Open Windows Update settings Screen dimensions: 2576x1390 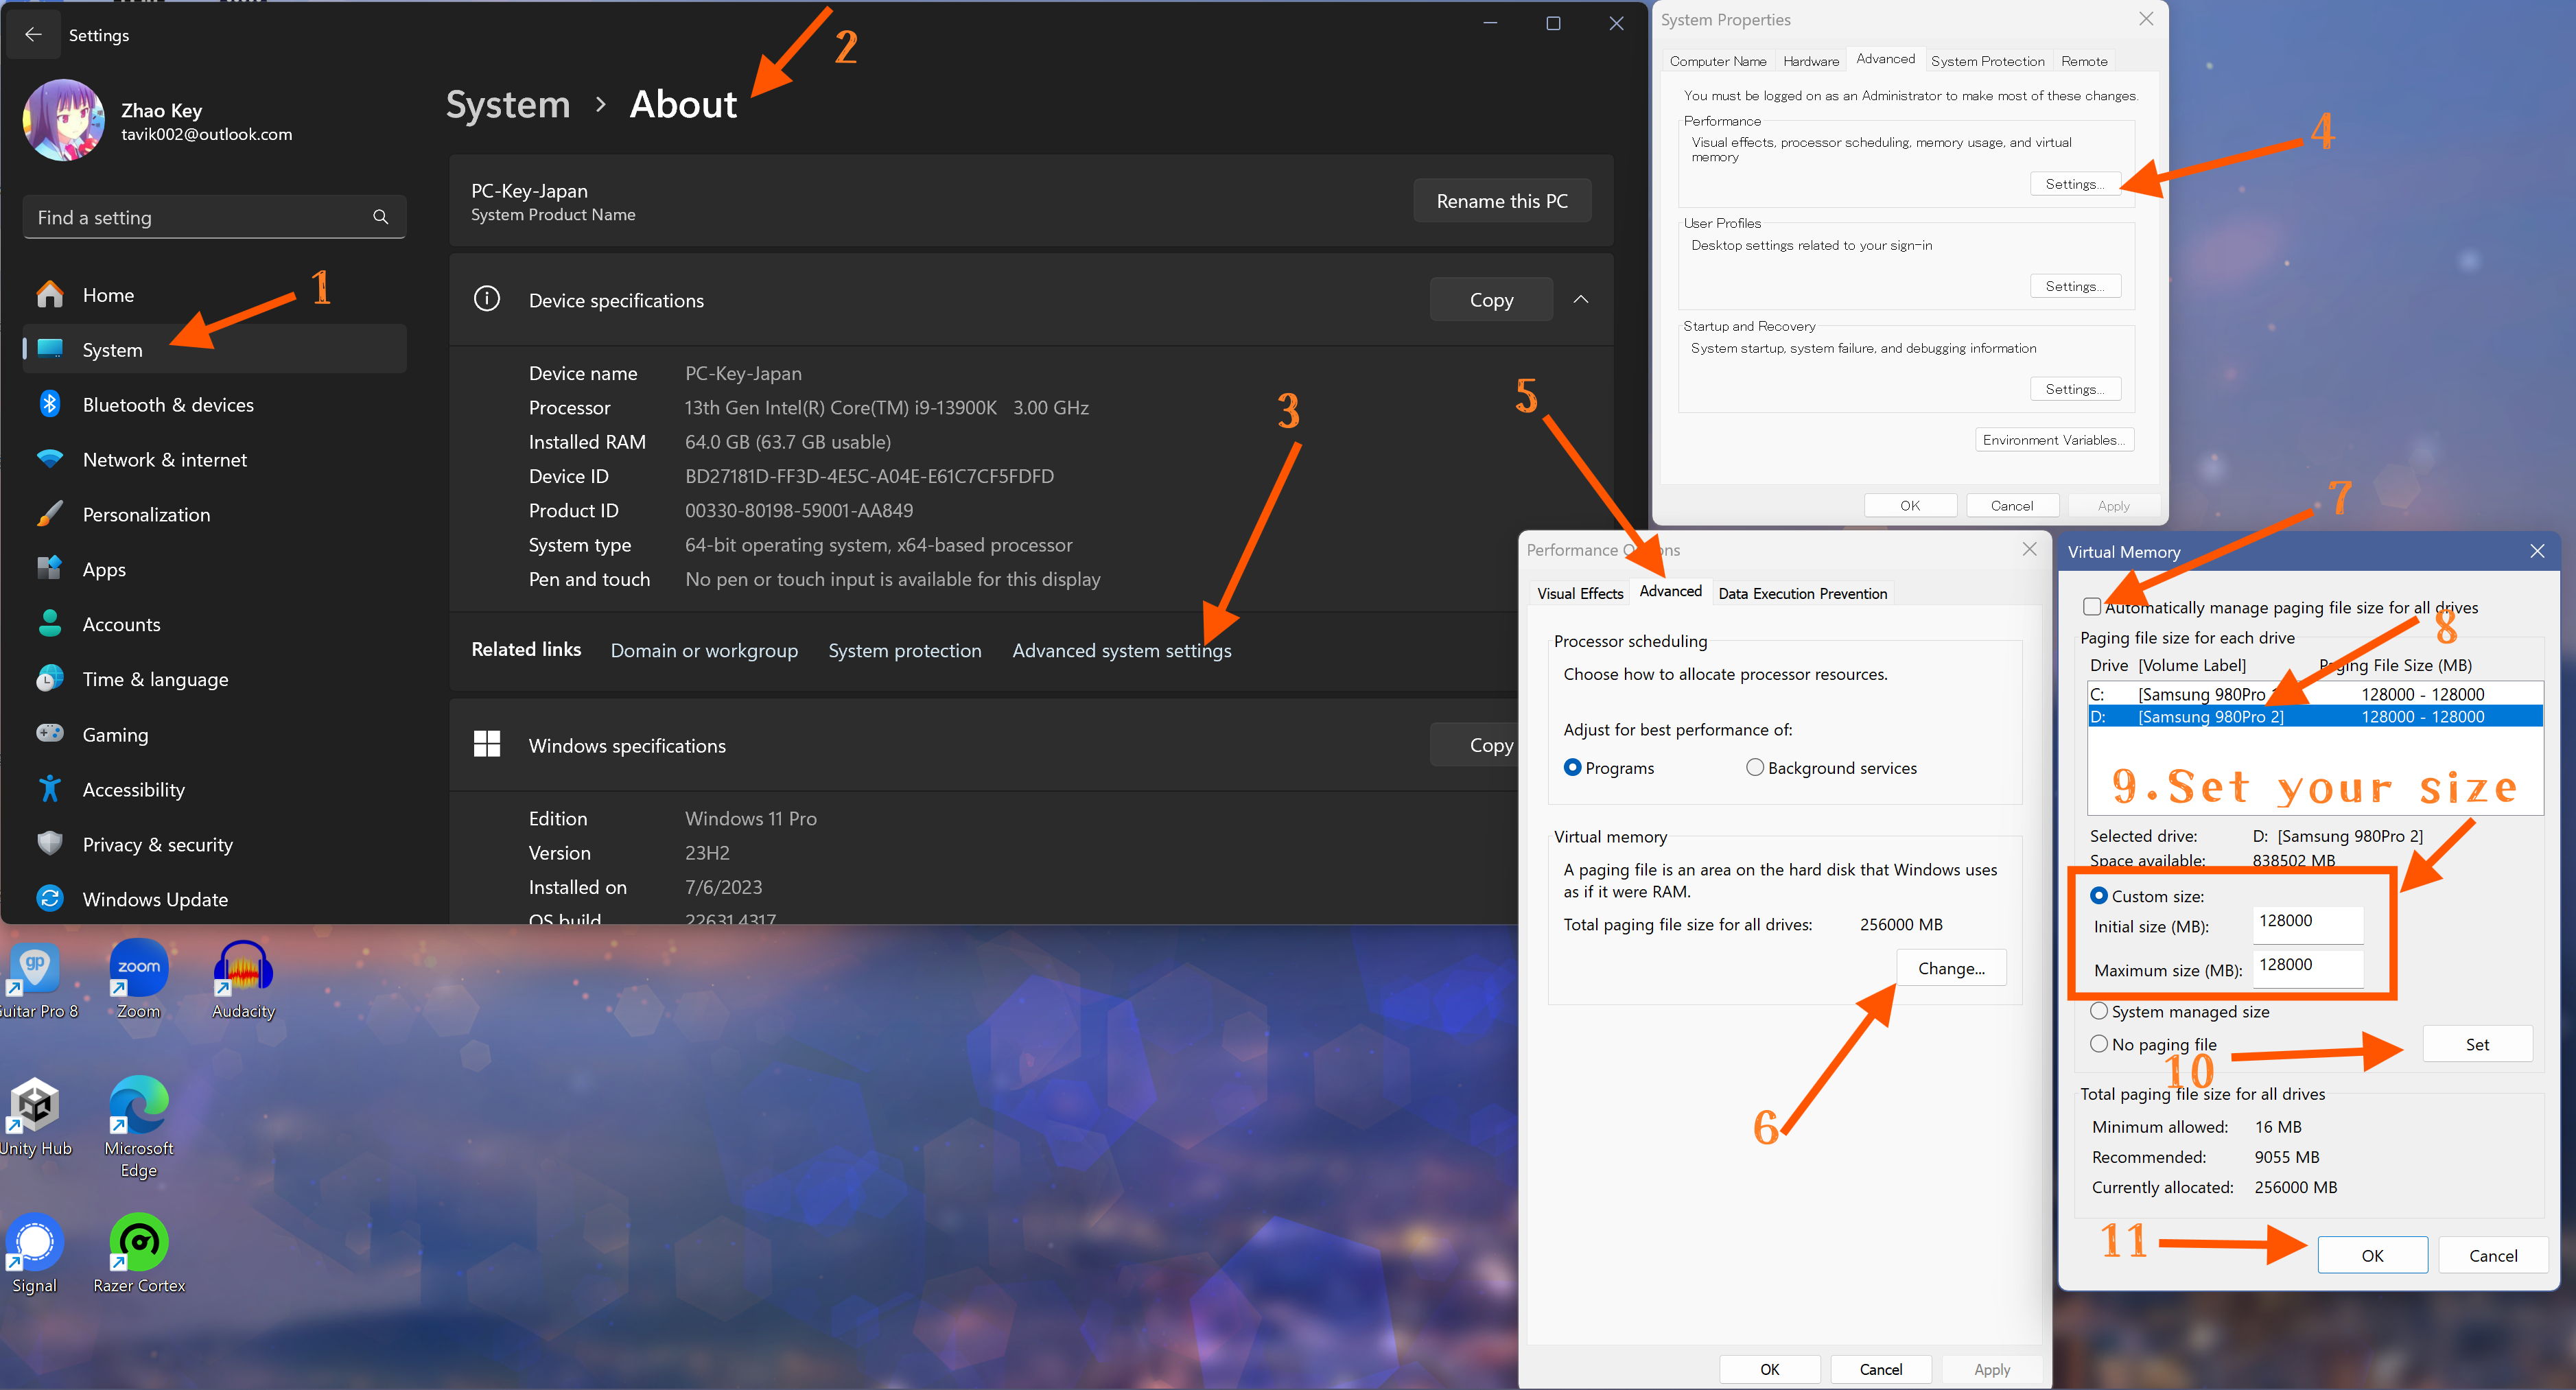214,899
